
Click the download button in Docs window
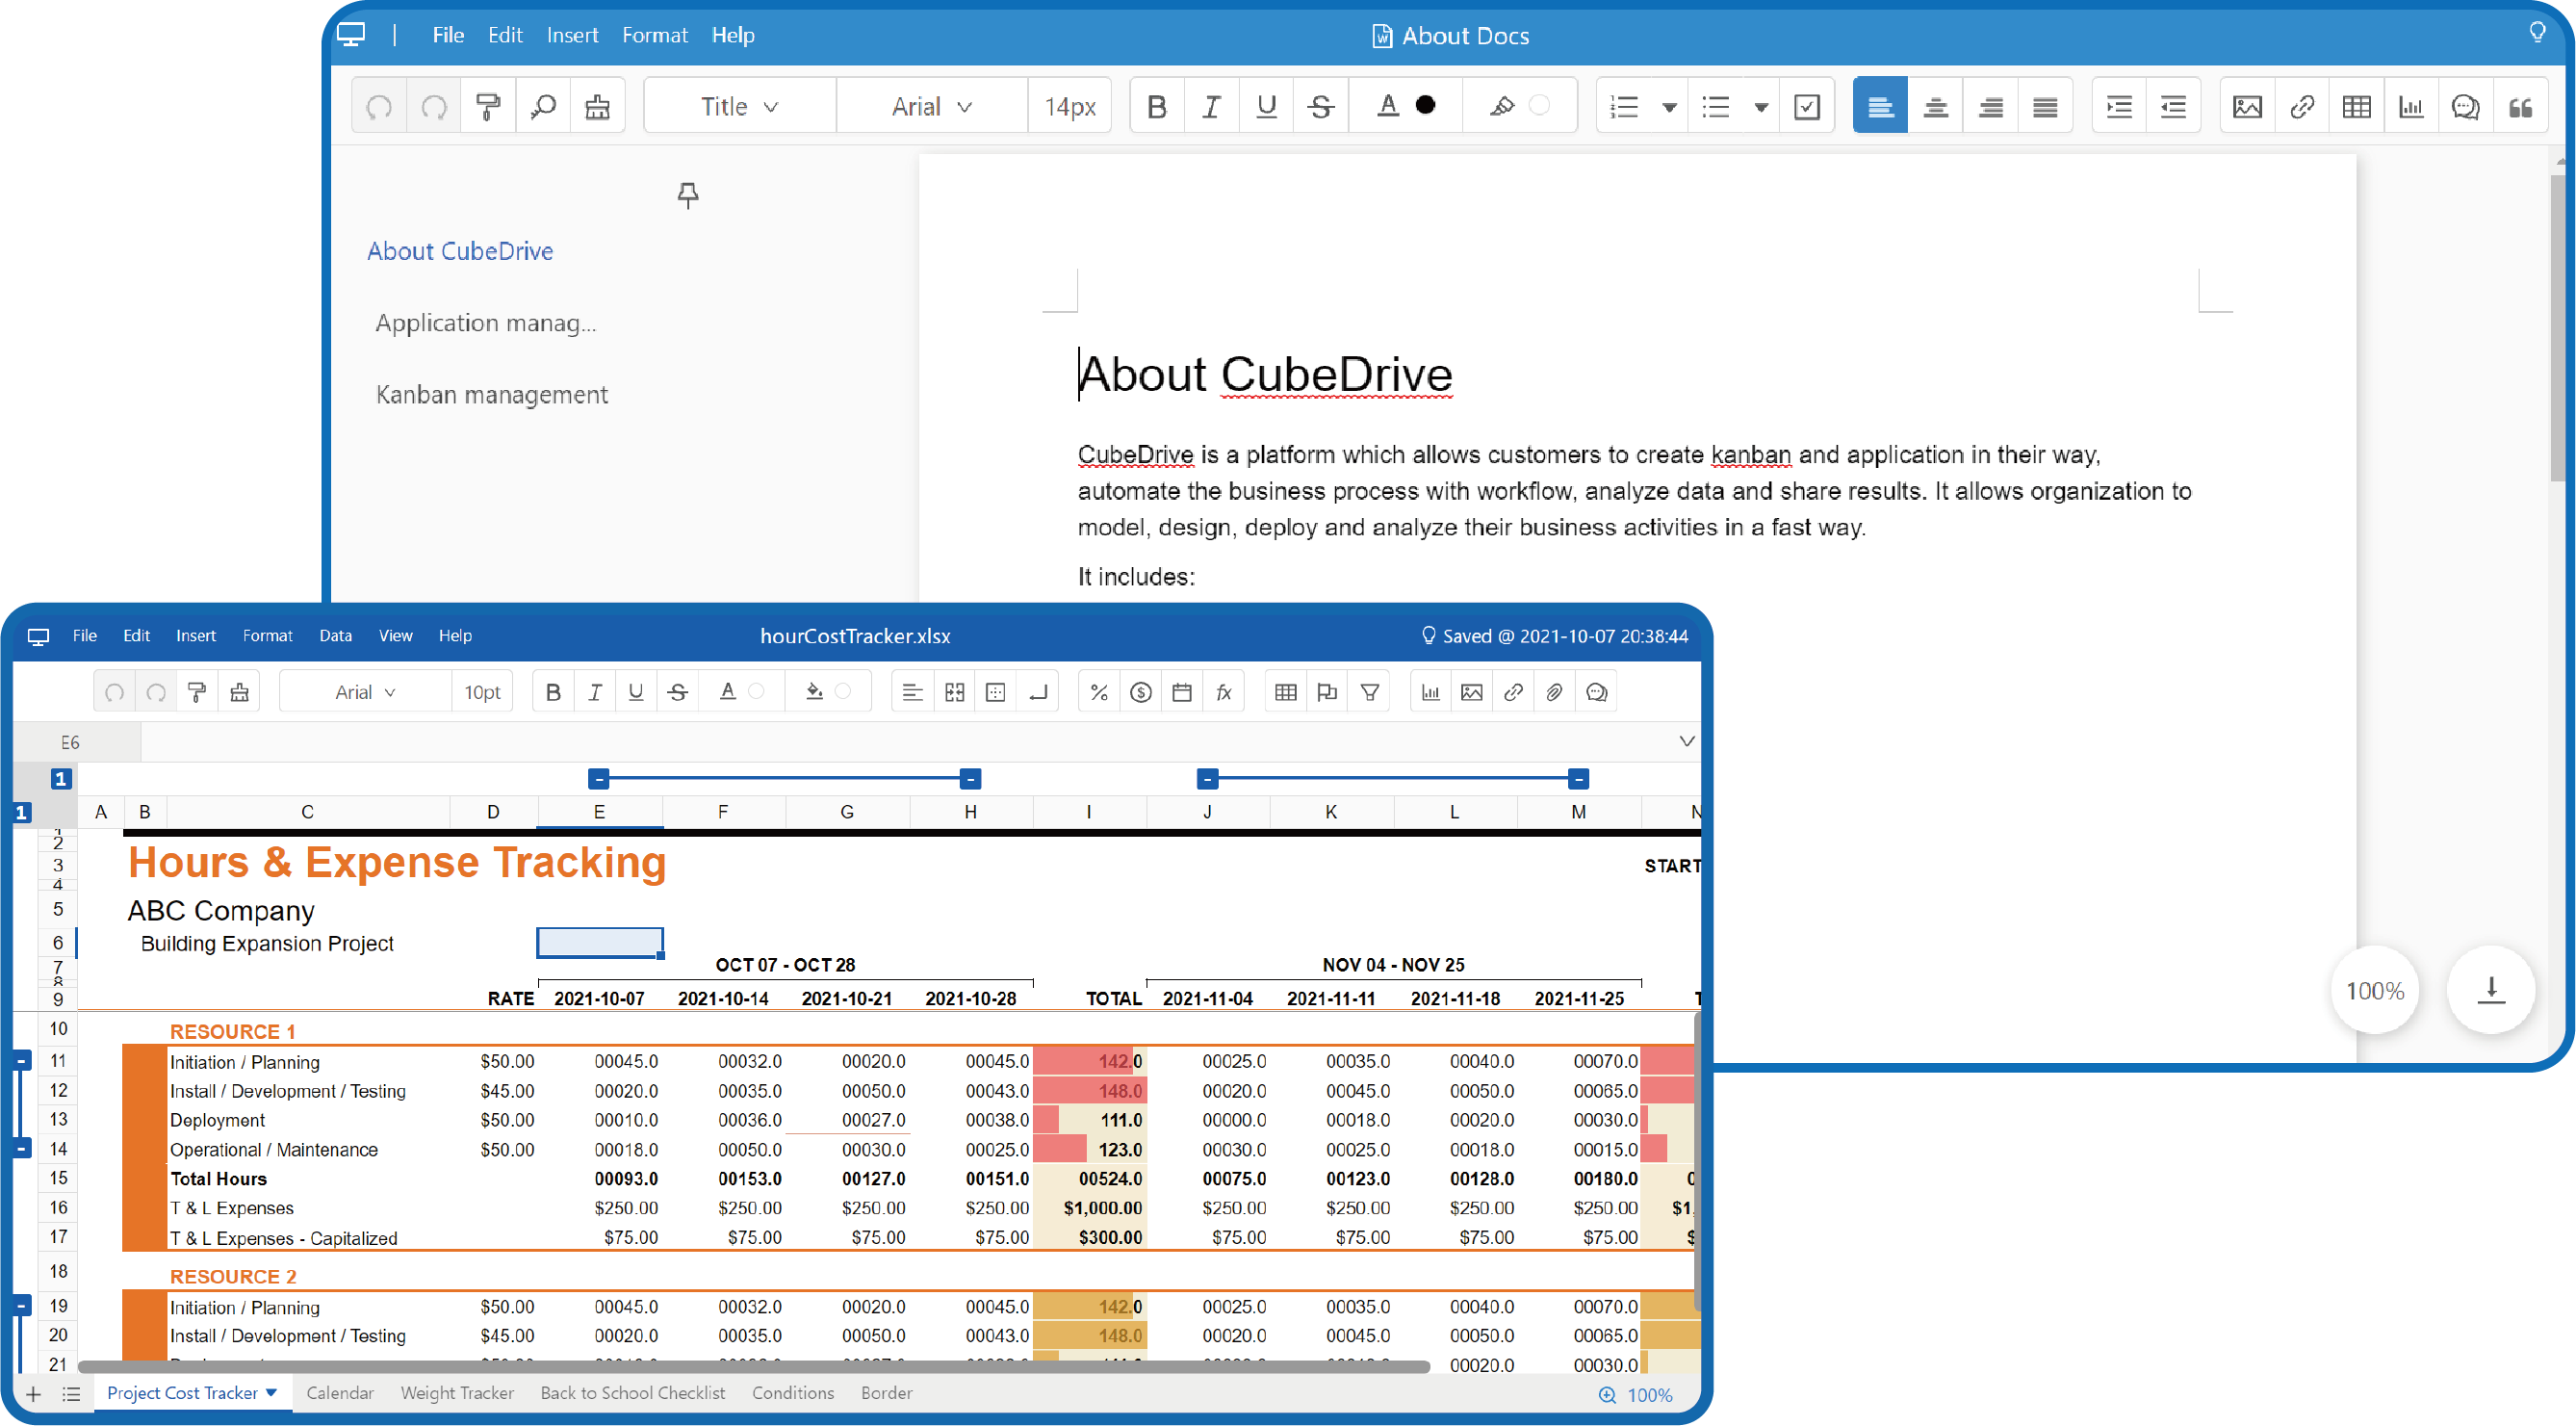2491,990
